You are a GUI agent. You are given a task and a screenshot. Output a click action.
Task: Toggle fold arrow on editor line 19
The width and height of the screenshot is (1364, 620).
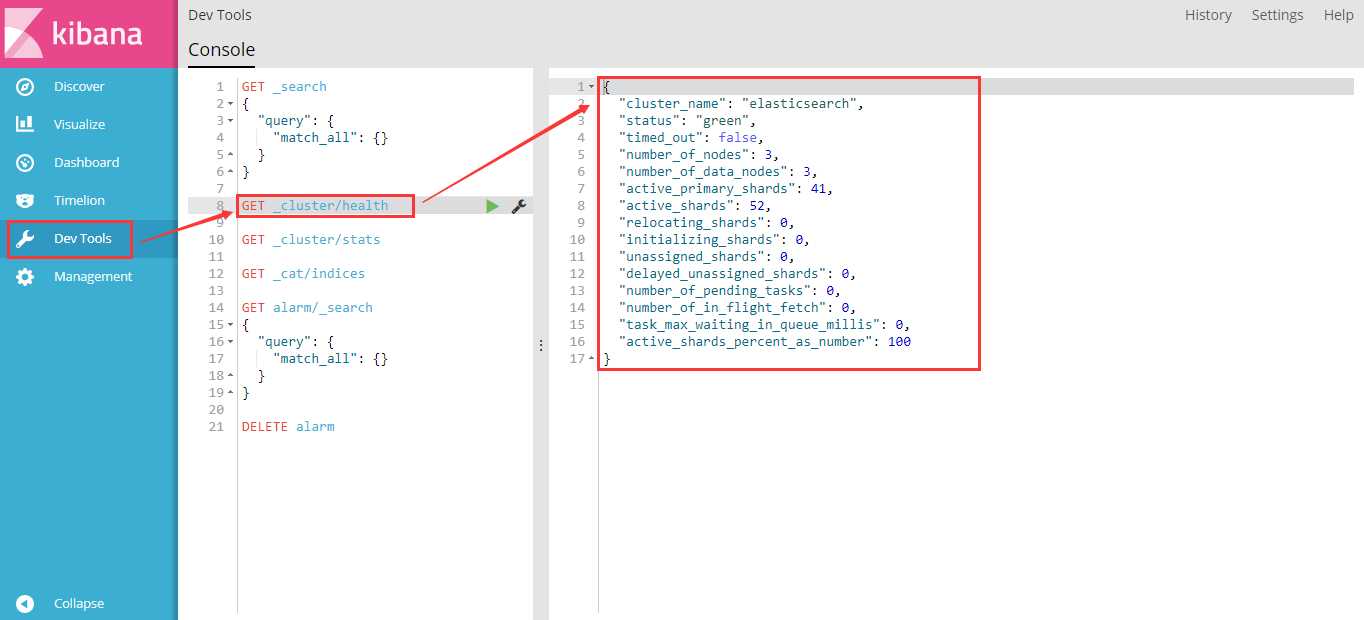pos(231,393)
